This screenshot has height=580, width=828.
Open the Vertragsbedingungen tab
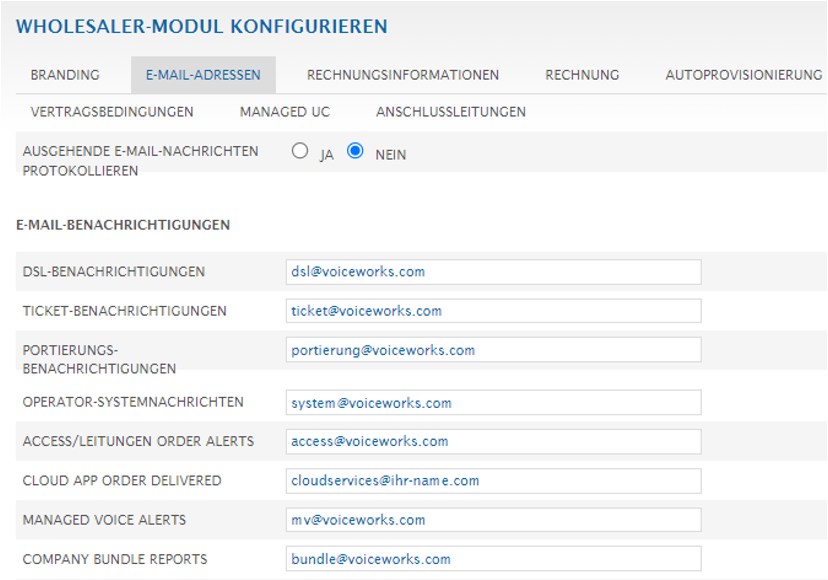pyautogui.click(x=112, y=112)
